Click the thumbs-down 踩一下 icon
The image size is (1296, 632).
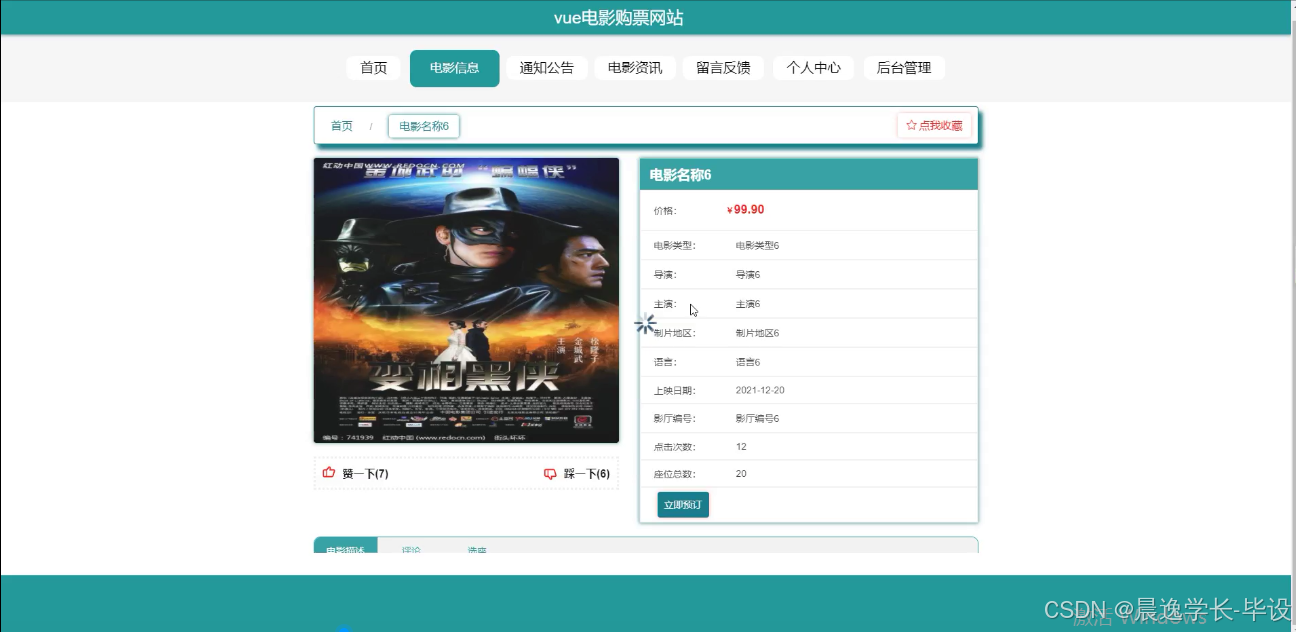(550, 474)
